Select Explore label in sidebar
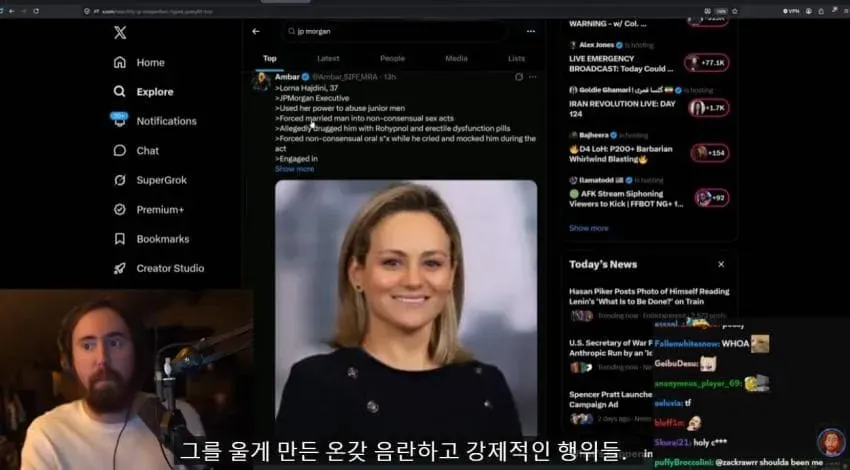Image resolution: width=850 pixels, height=470 pixels. coord(155,92)
